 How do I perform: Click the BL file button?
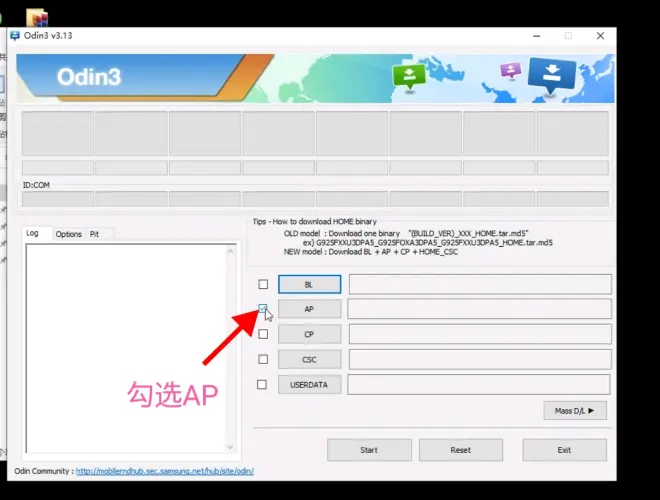(309, 285)
